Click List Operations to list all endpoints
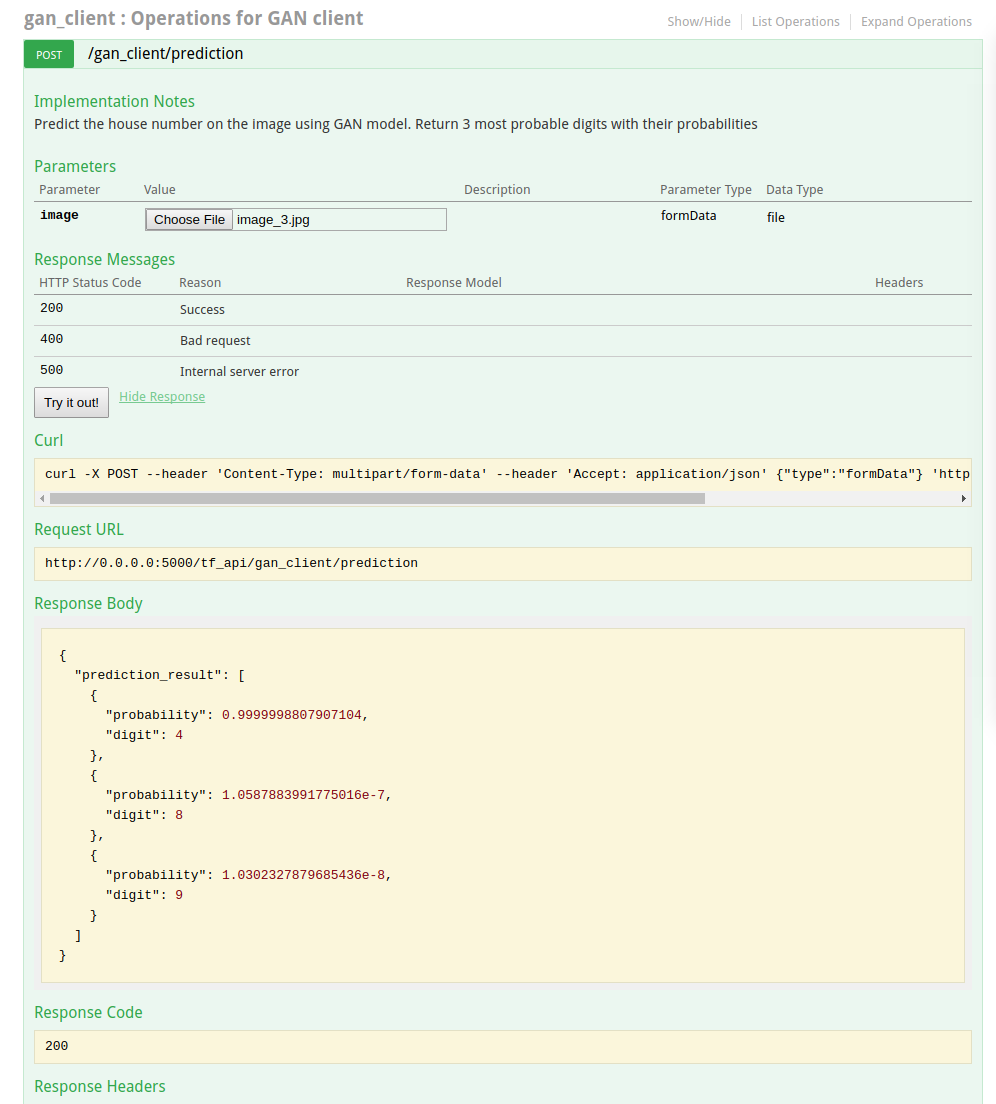The image size is (996, 1104). 795,21
